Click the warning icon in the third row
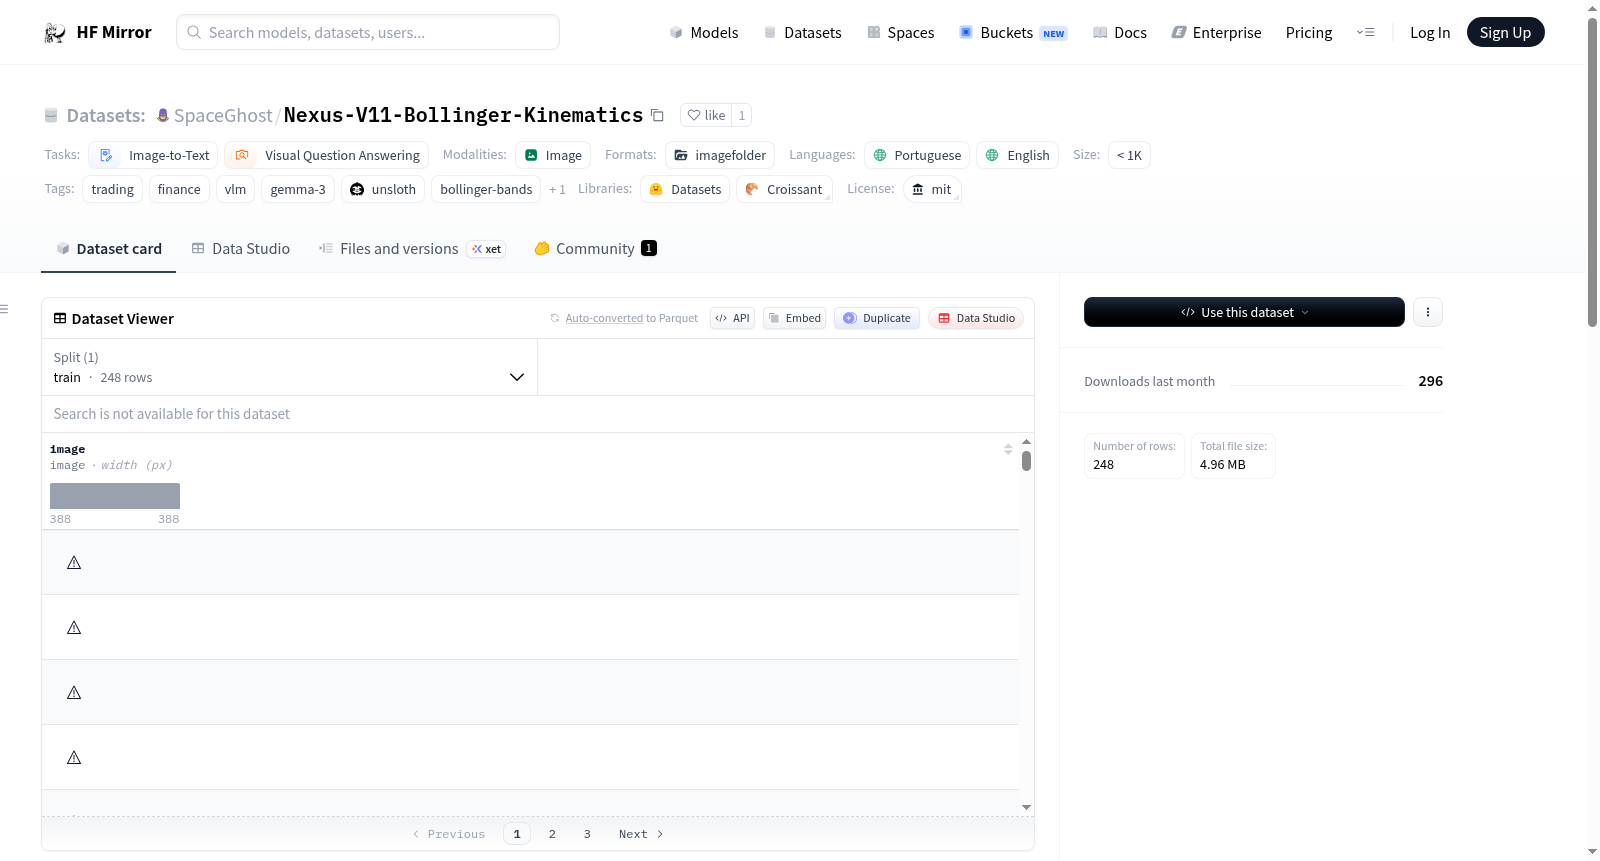1600x861 pixels. tap(74, 693)
